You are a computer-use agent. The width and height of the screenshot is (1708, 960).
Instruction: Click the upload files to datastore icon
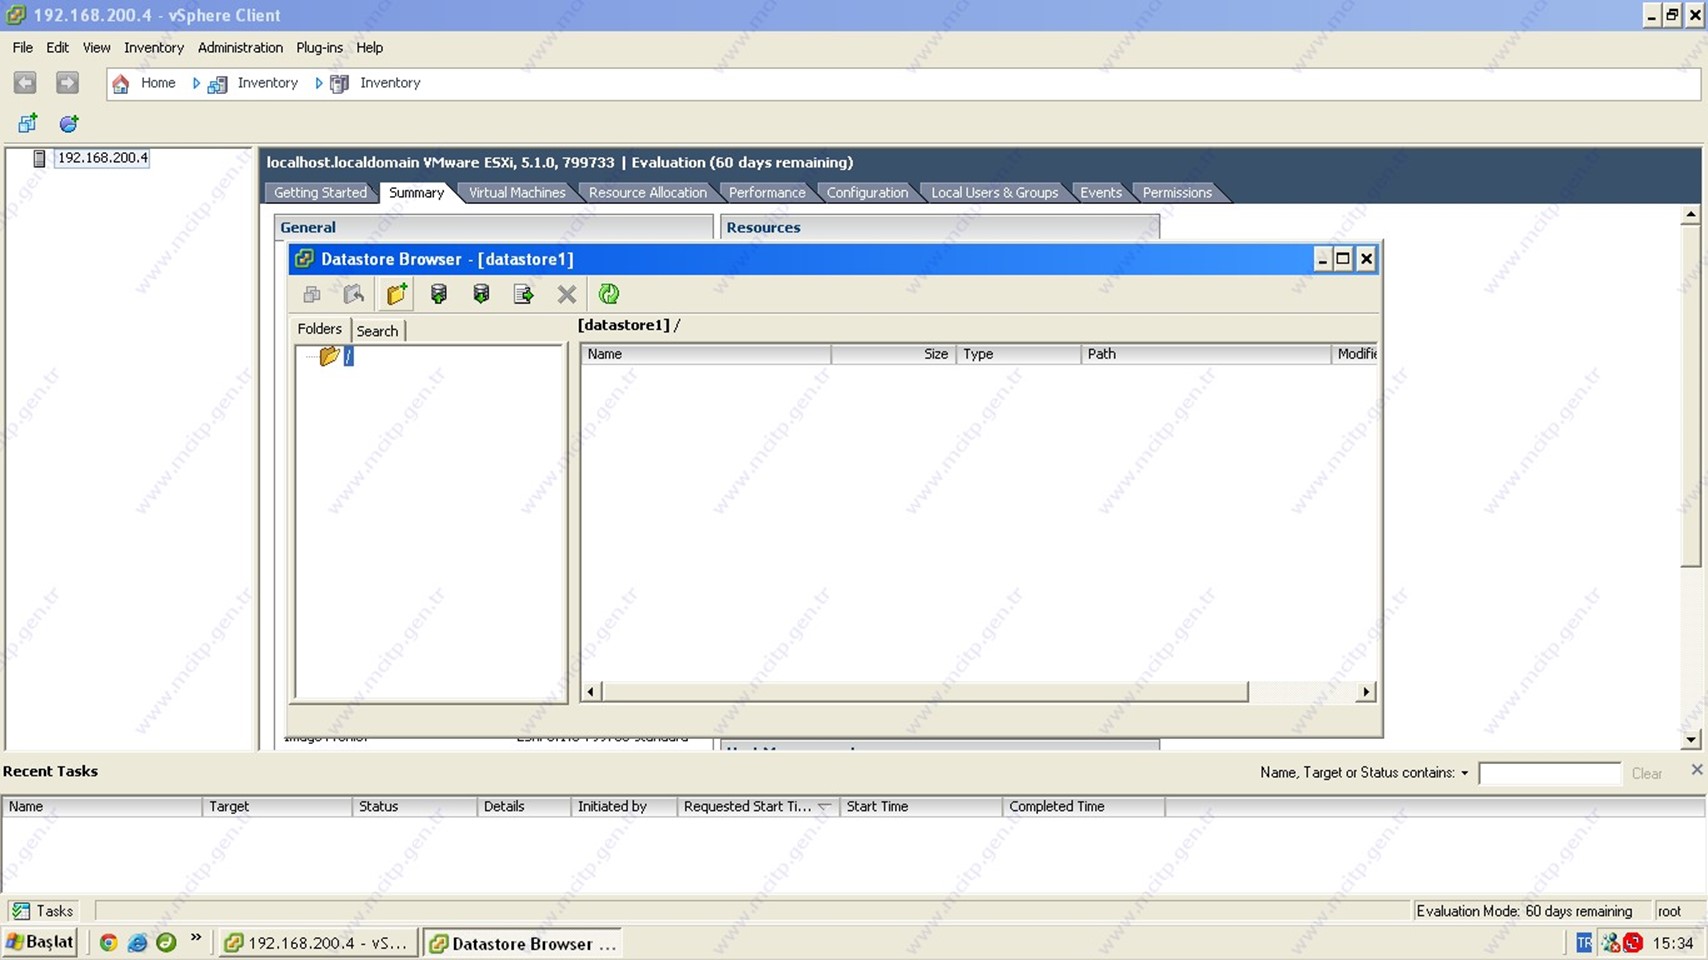(438, 294)
